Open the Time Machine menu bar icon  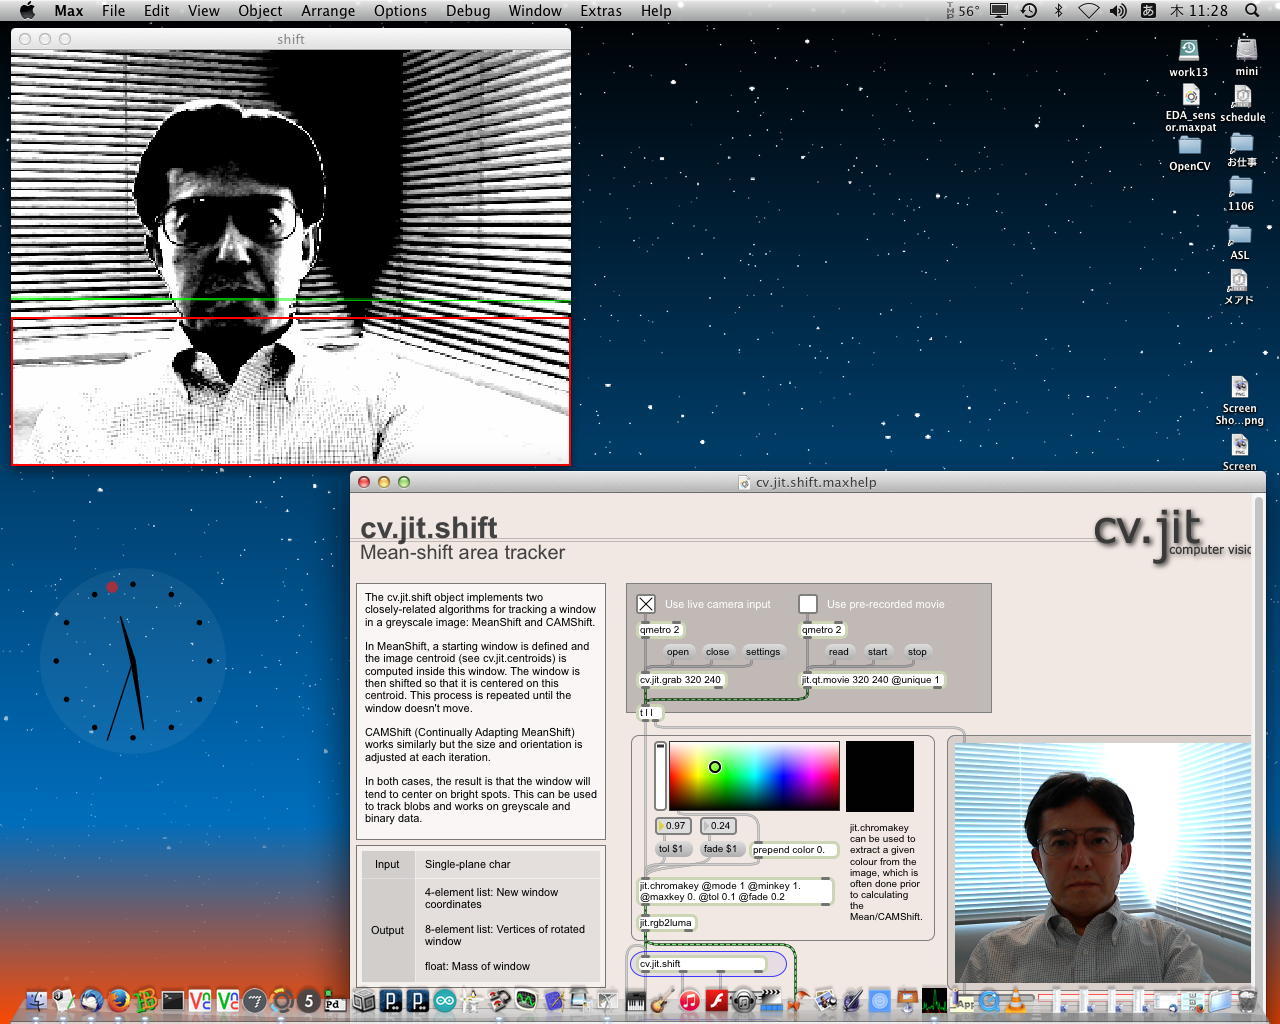[1029, 11]
